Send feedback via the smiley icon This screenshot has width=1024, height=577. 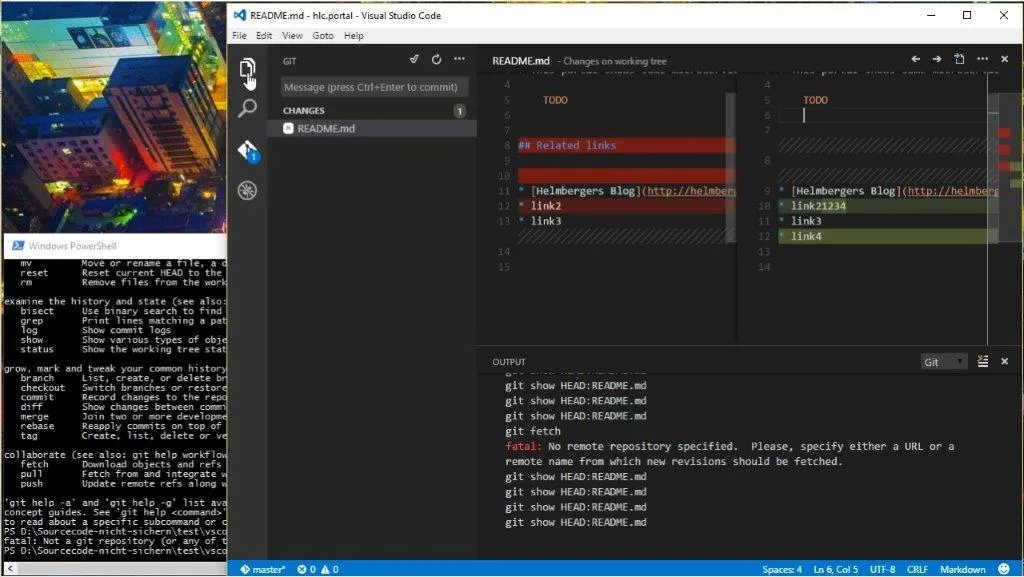click(x=1004, y=569)
